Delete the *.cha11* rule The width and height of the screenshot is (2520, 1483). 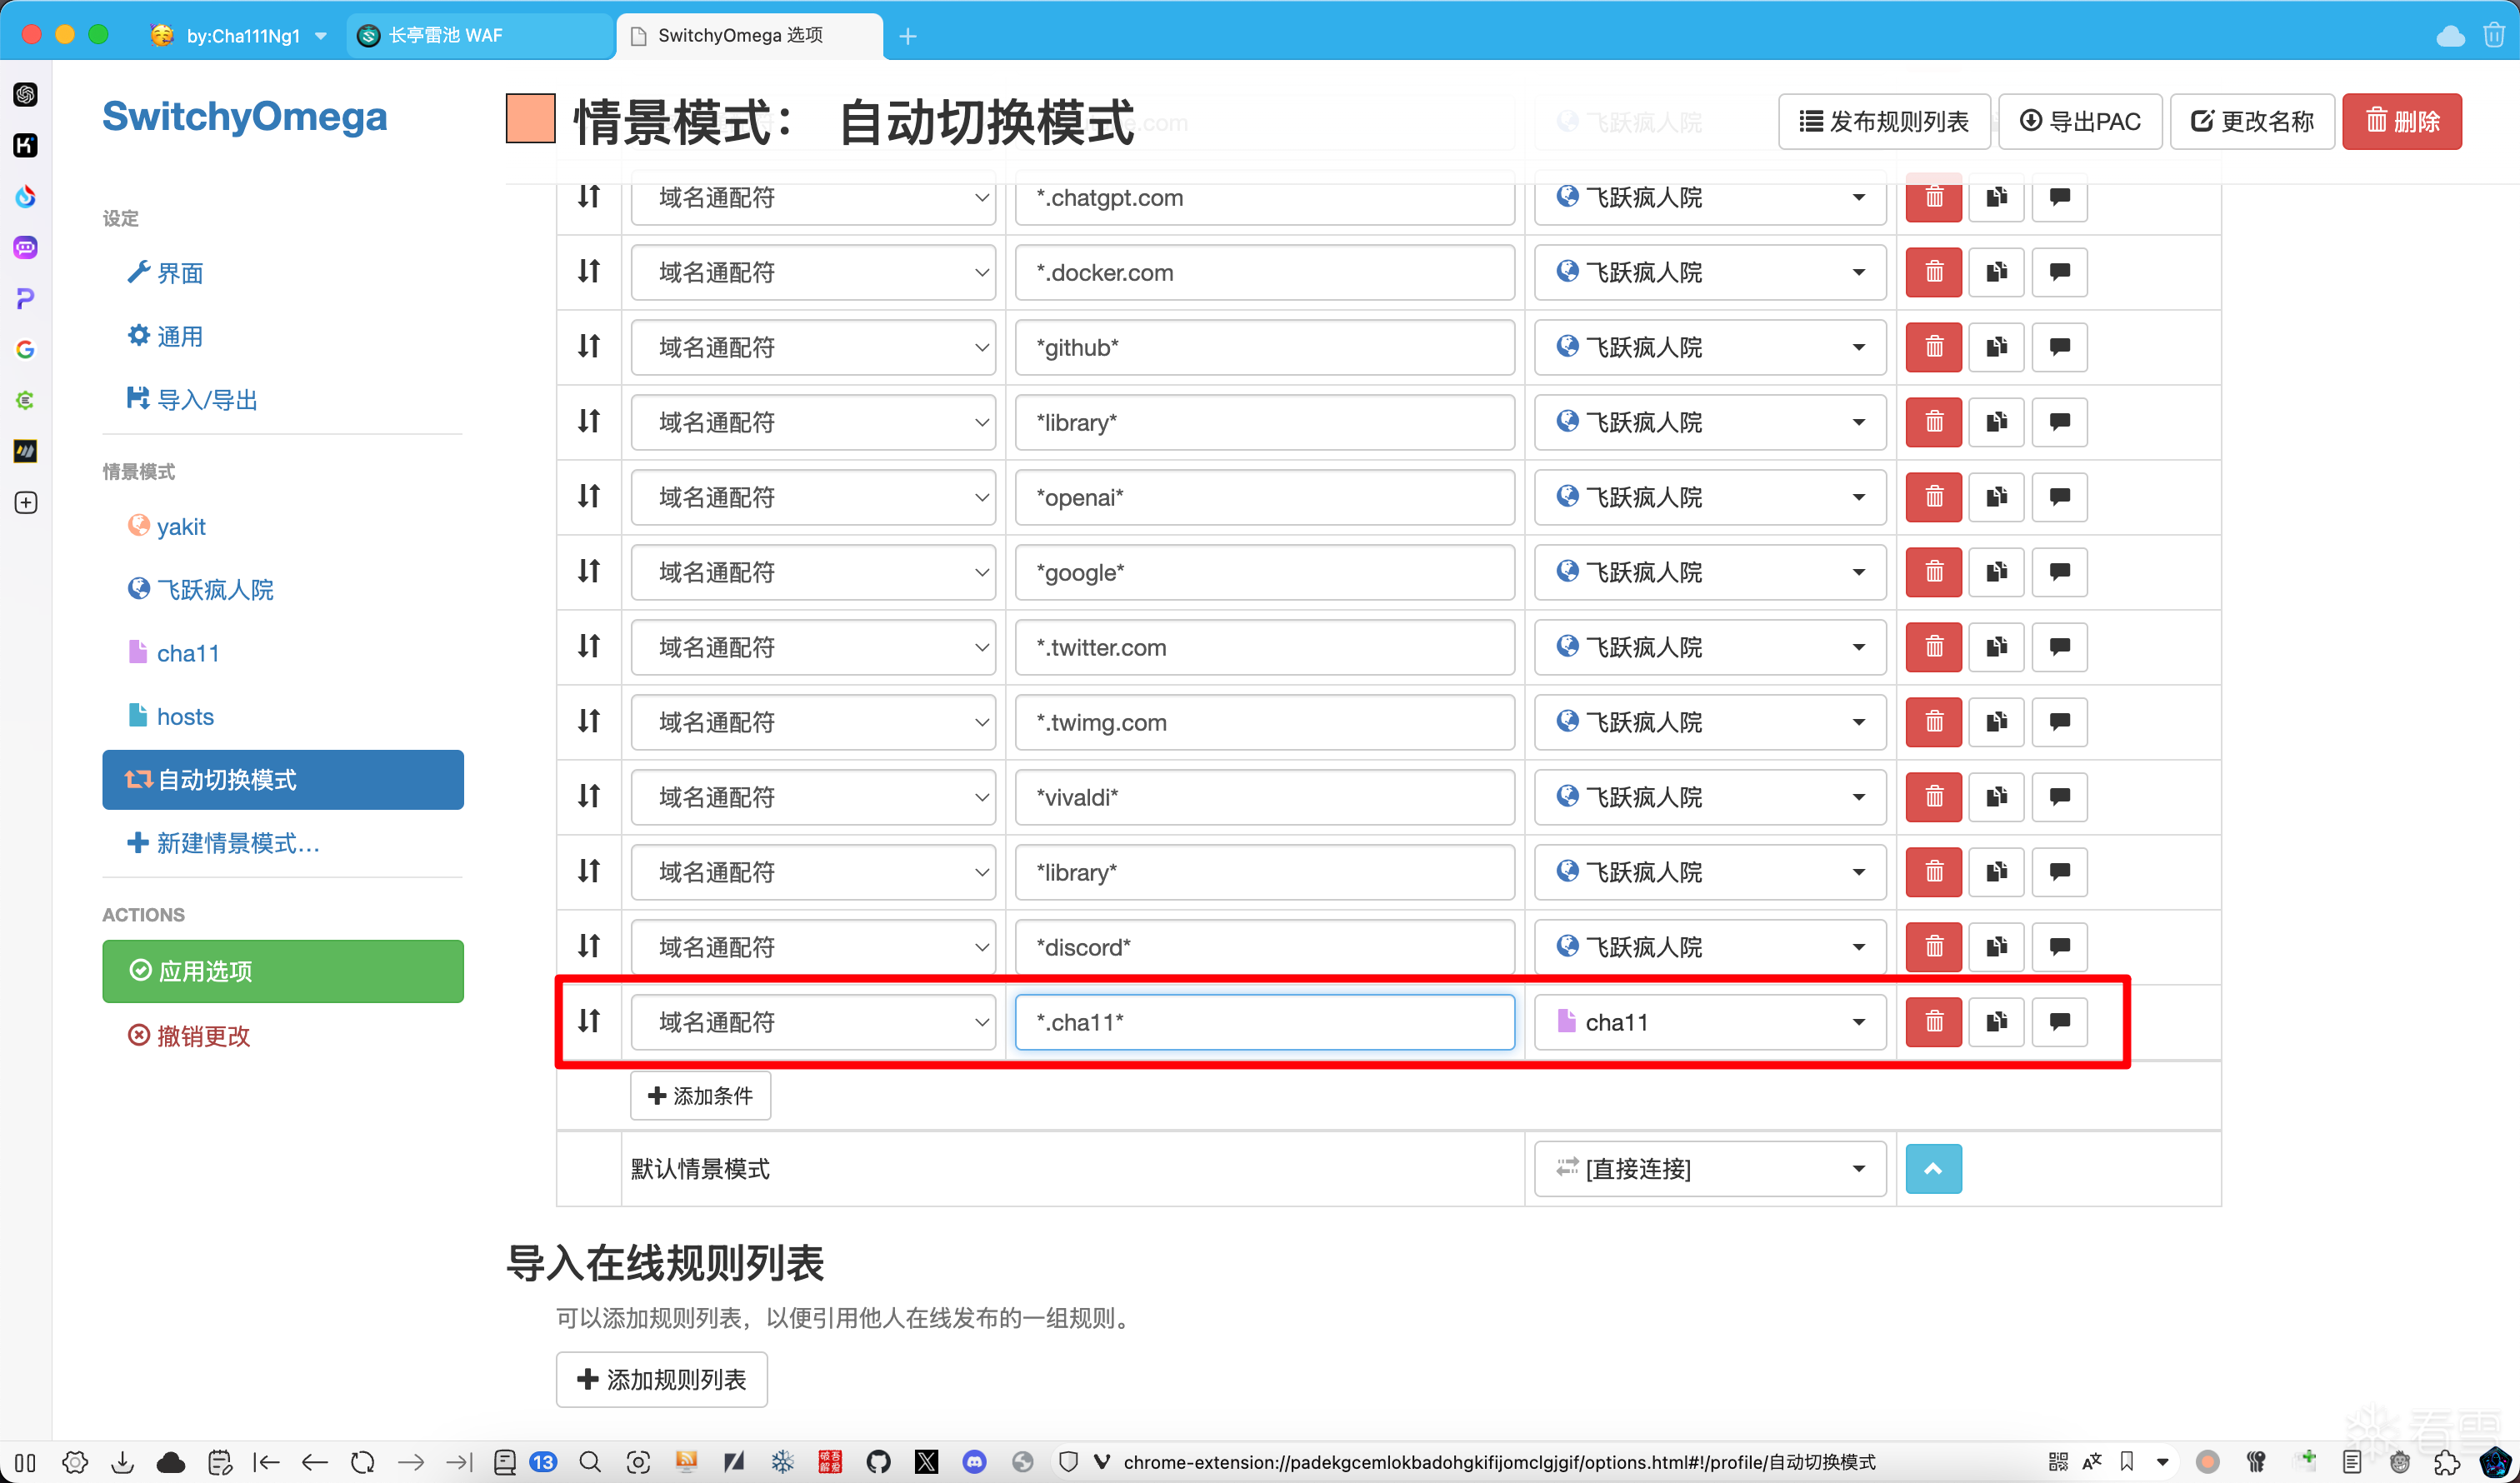(1933, 1022)
